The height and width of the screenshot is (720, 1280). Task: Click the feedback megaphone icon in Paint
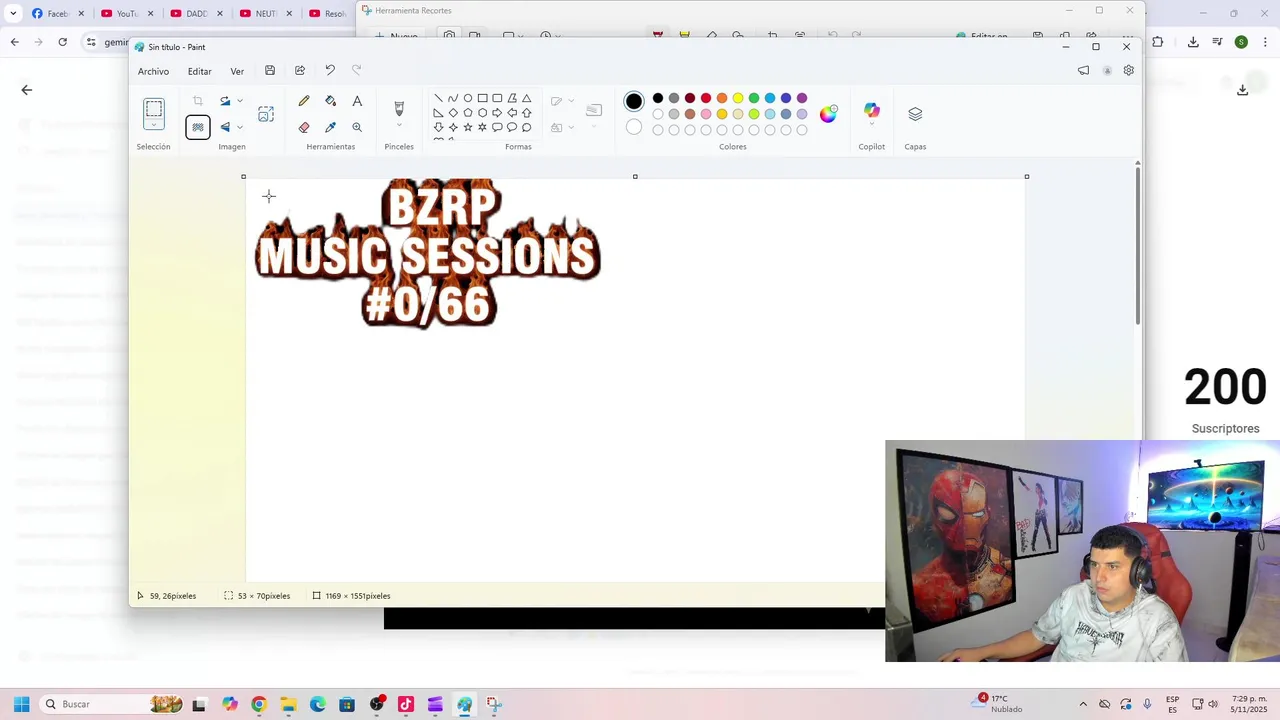1083,71
